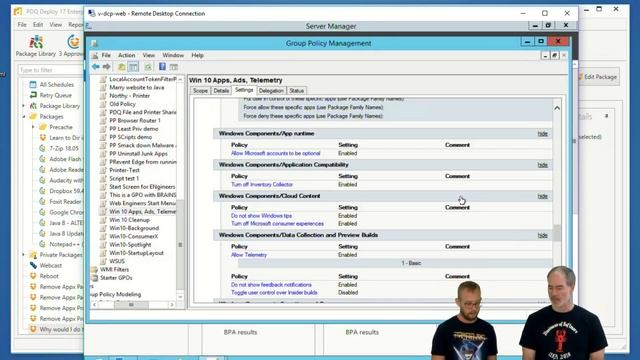Select the Win10-ConsumerX GPO
Screen dimensions: 640x360
[x=133, y=236]
